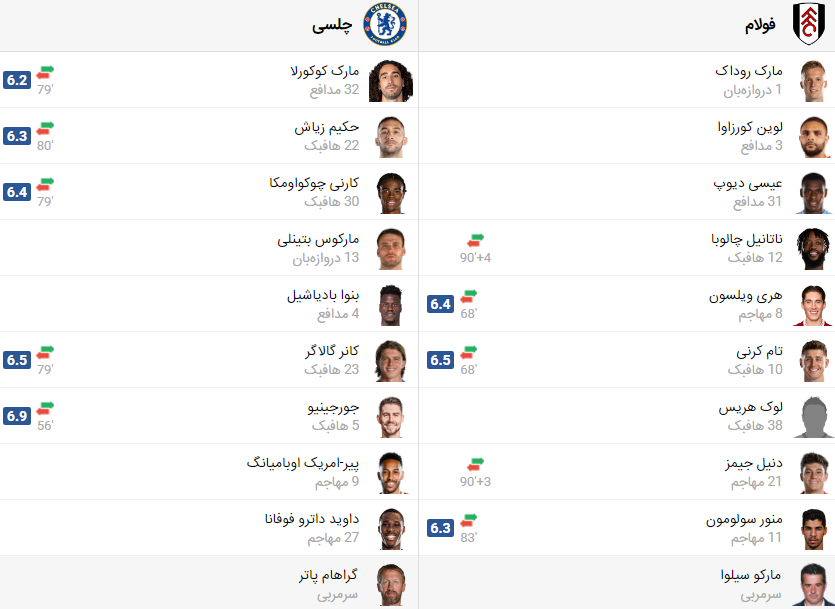Click substitution icon next to Manor Solomon

469,520
